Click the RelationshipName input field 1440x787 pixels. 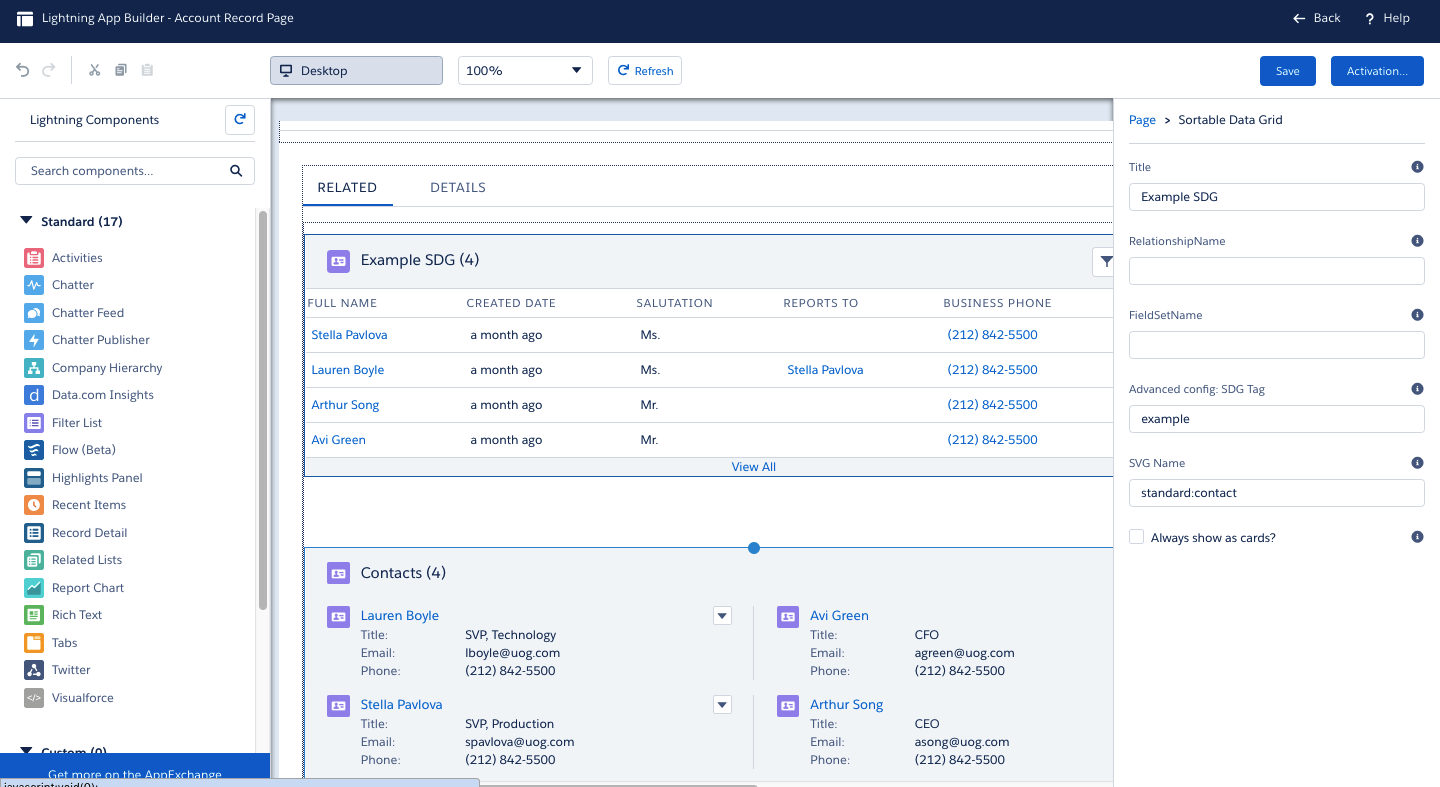(1276, 271)
